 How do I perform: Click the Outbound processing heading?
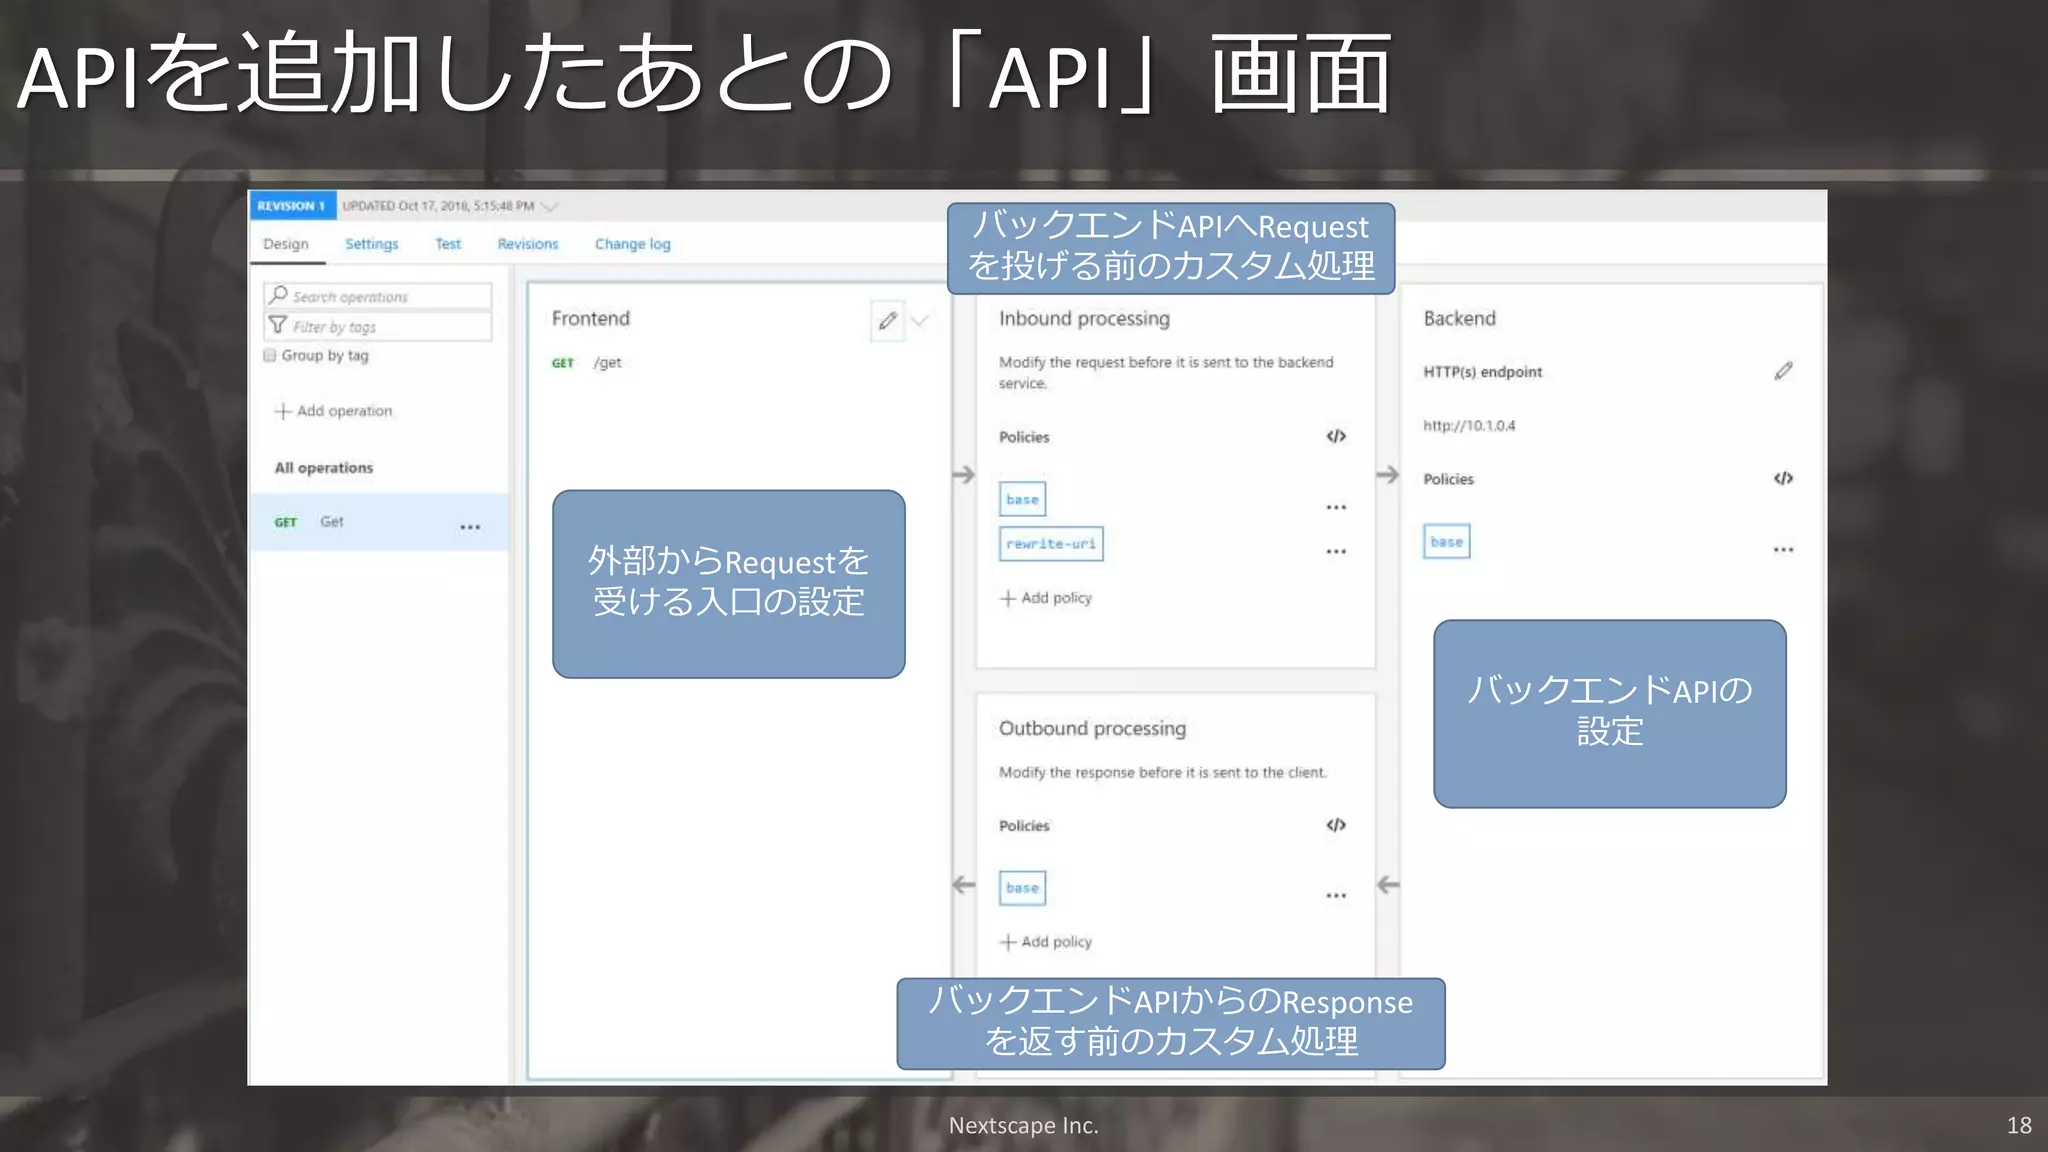(1092, 729)
